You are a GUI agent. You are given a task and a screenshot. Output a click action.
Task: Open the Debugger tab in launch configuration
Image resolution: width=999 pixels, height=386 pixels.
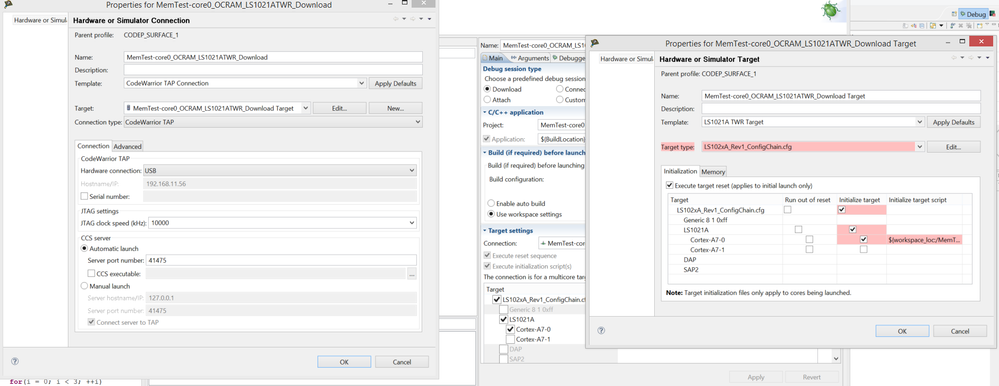(x=568, y=58)
